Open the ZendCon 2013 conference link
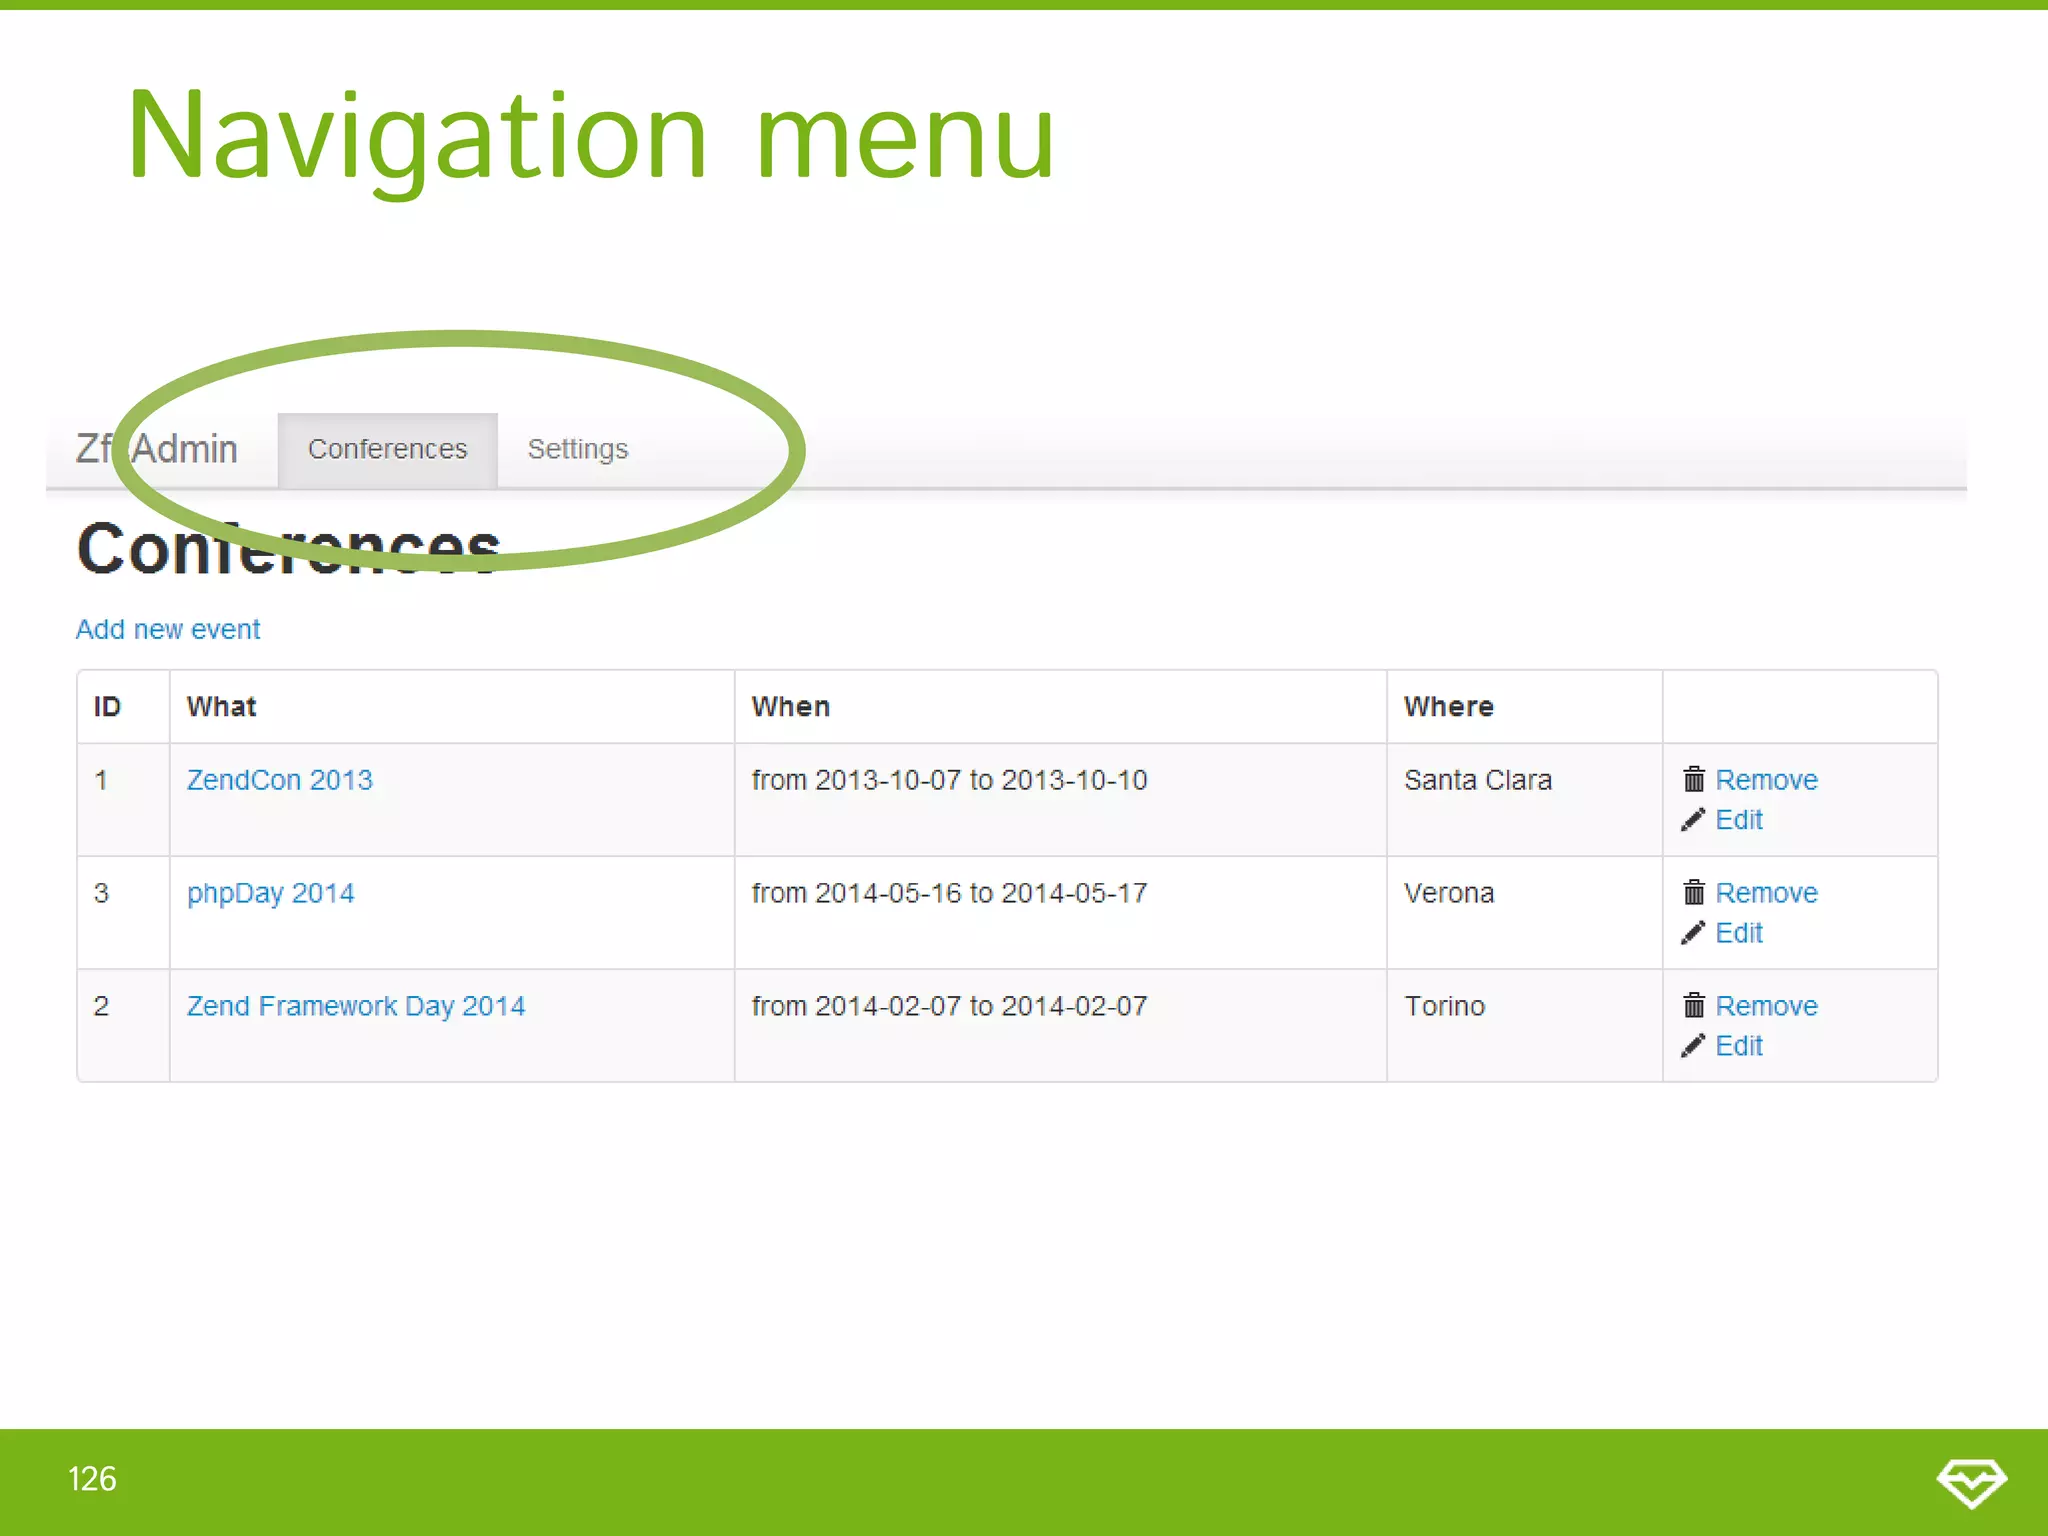This screenshot has height=1536, width=2048. (280, 780)
